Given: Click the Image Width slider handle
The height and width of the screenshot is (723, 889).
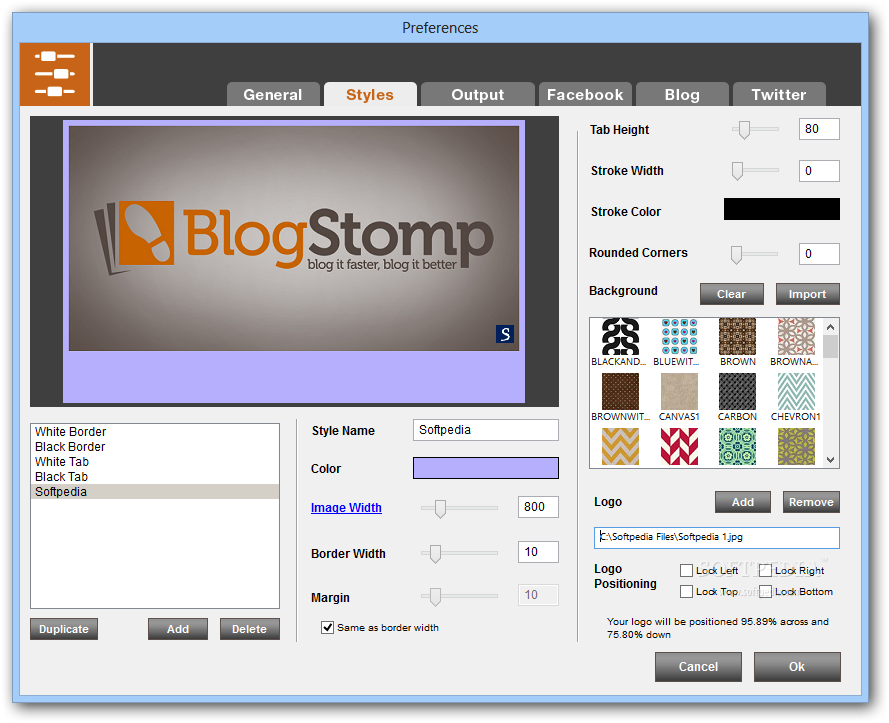Looking at the screenshot, I should coord(440,508).
